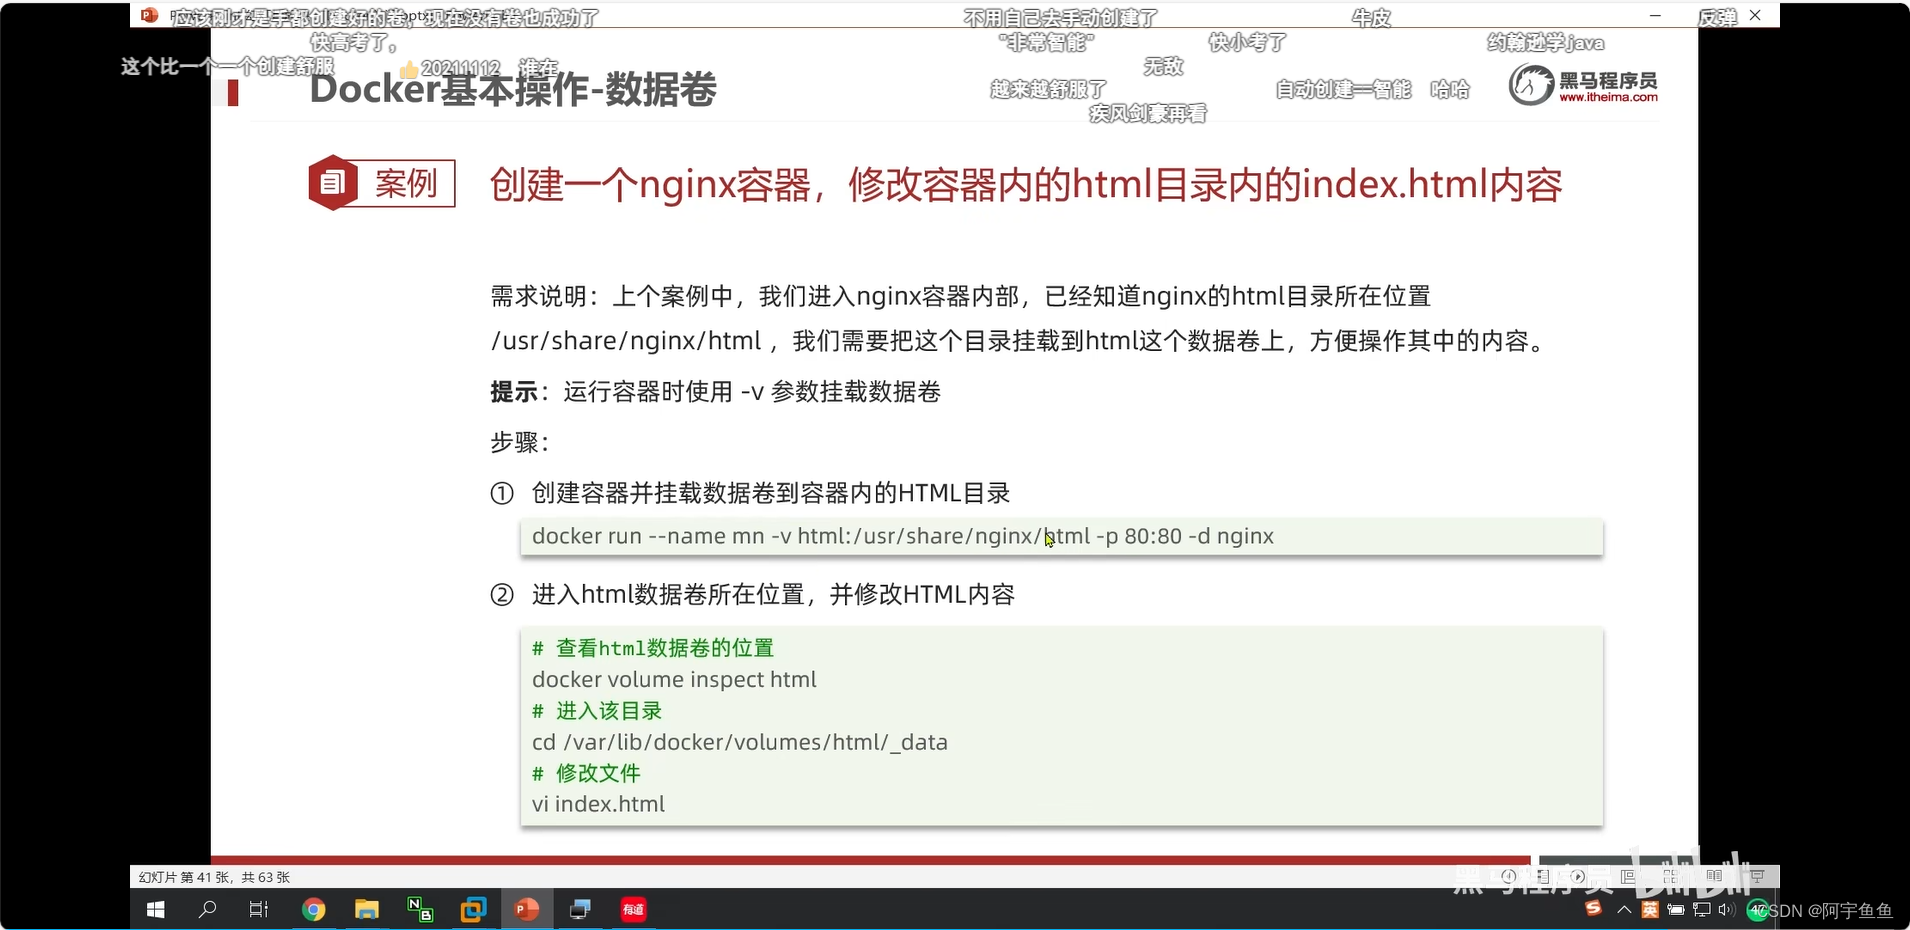
Task: Click the 'docker volume inspect html' line
Action: click(x=674, y=680)
